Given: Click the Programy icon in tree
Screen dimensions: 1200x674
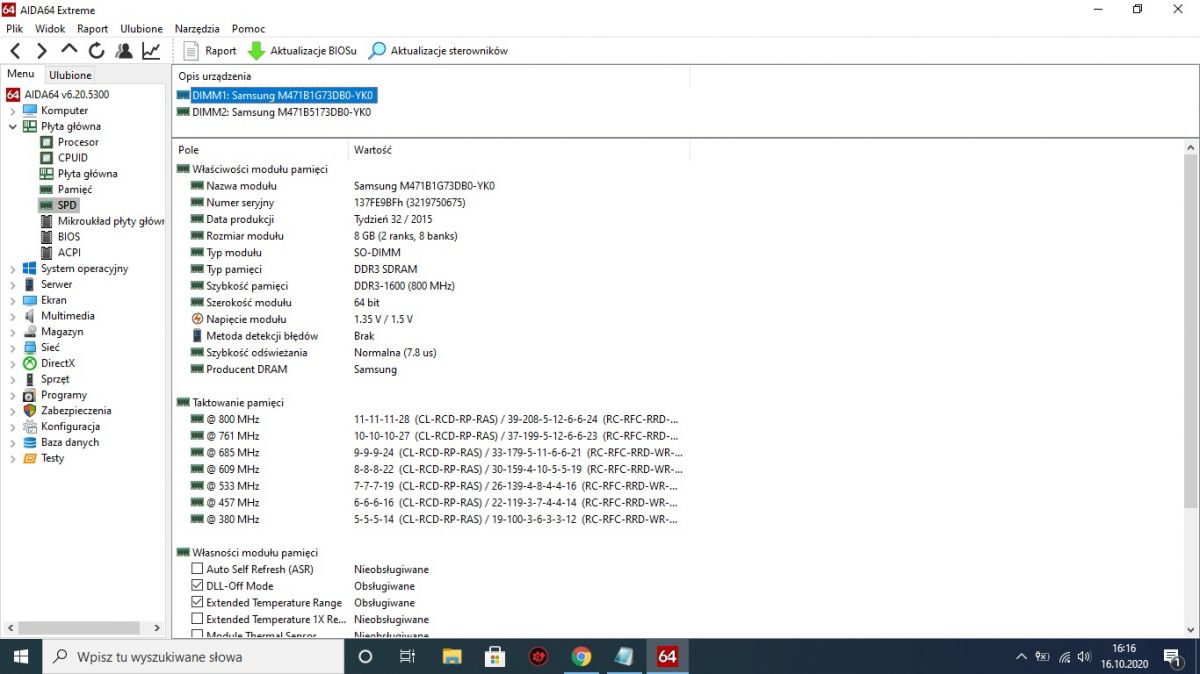Looking at the screenshot, I should (30, 395).
